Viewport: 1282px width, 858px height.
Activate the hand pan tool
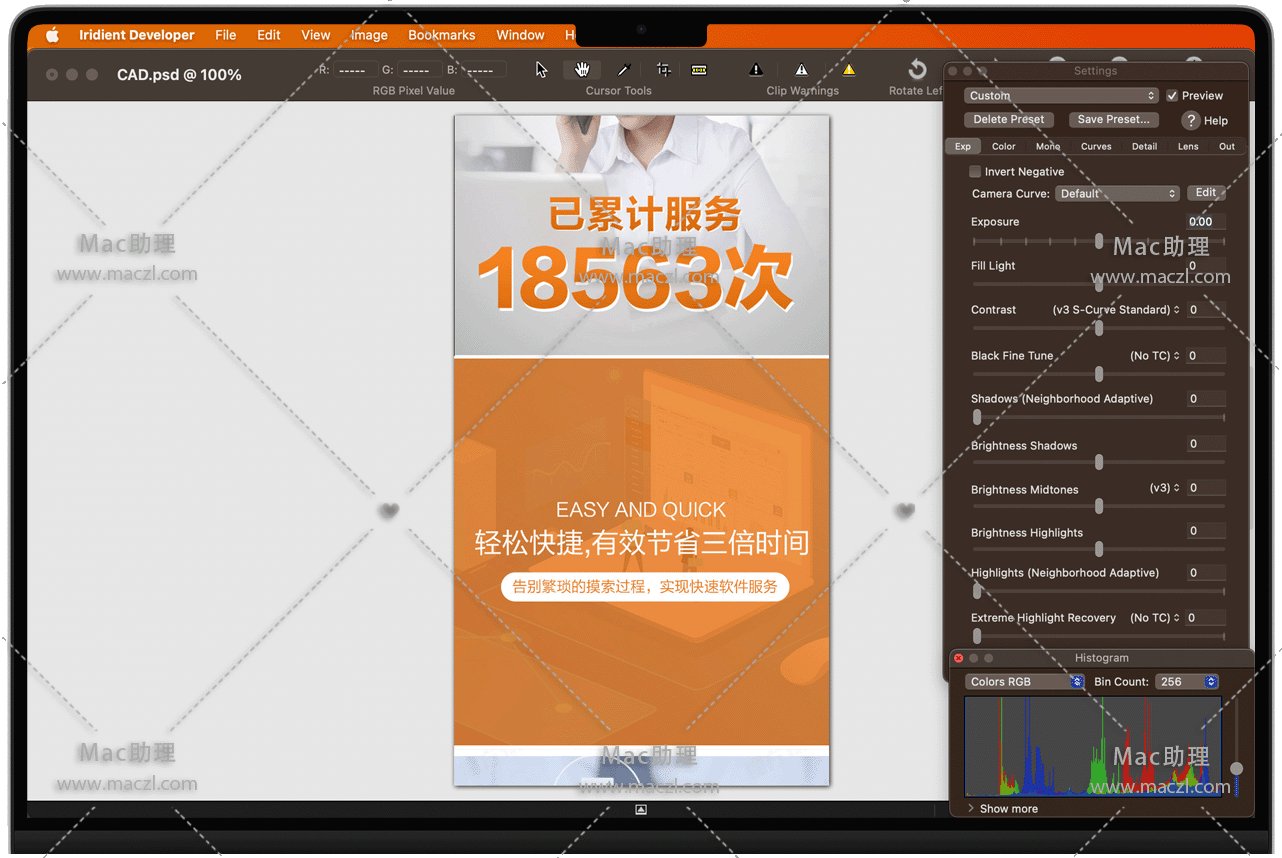pyautogui.click(x=582, y=69)
